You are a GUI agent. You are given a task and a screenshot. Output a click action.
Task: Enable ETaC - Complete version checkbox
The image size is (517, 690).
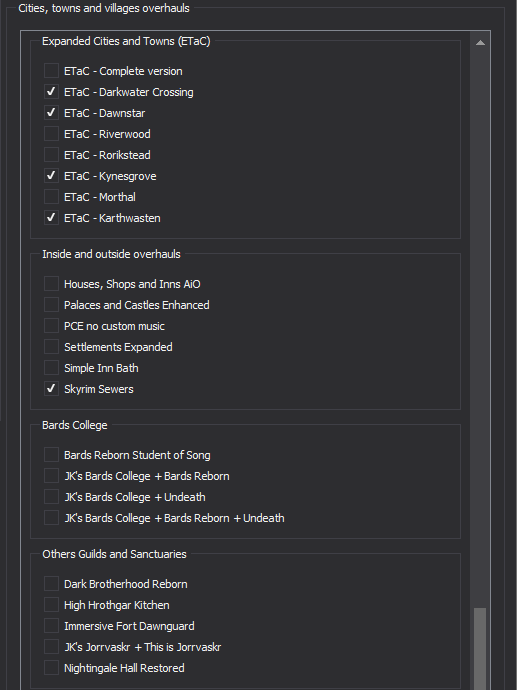click(x=51, y=70)
